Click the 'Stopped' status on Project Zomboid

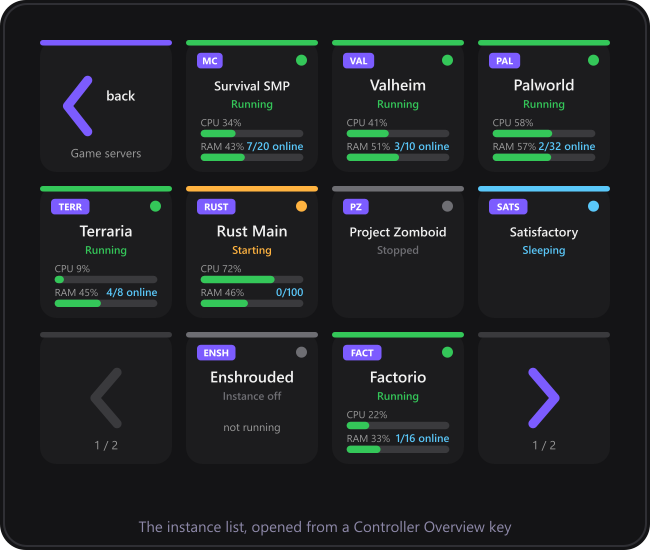(x=398, y=250)
